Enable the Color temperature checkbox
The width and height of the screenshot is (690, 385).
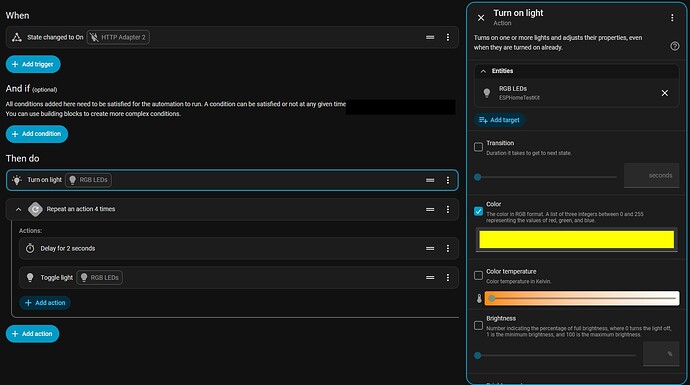[478, 275]
